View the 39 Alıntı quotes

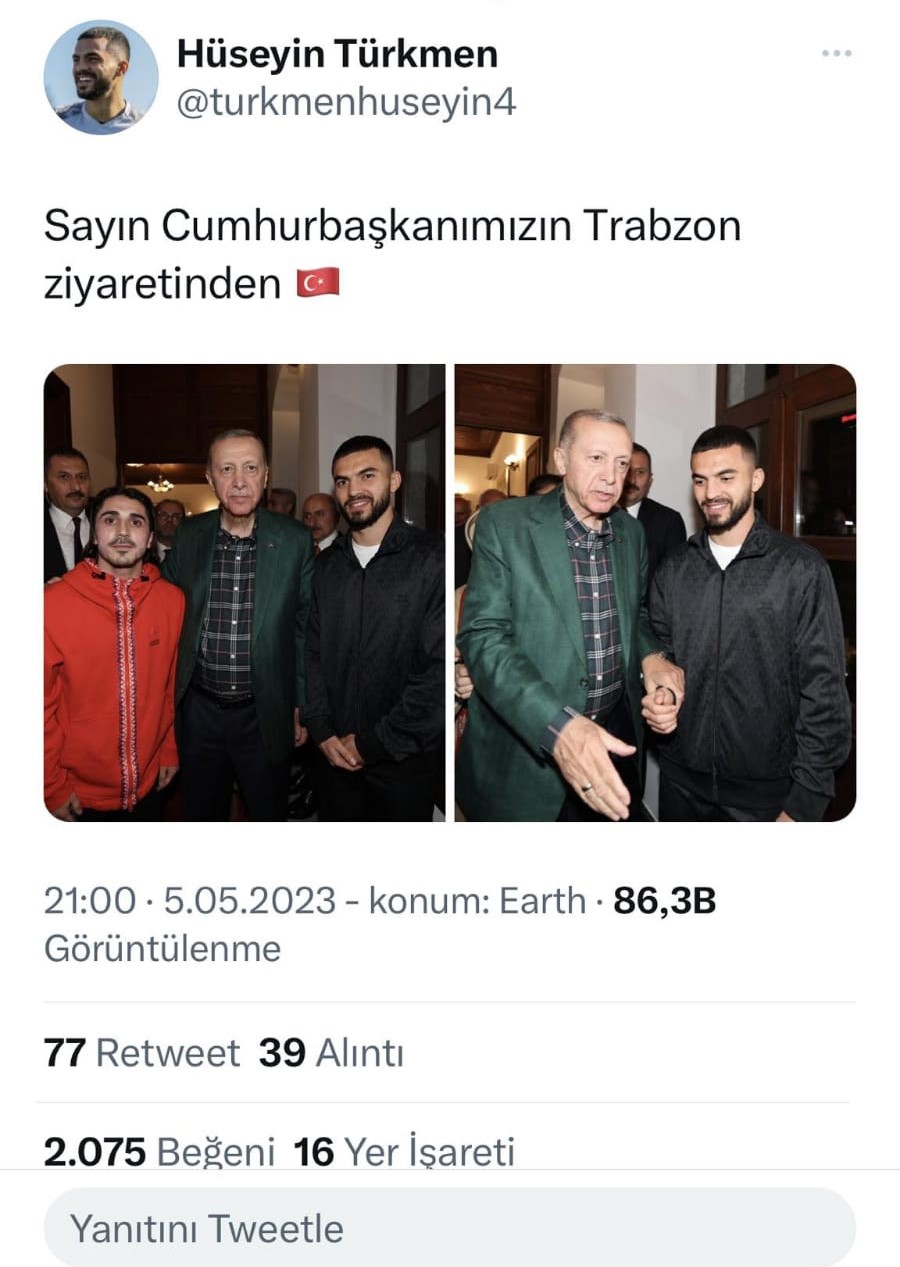tap(331, 1053)
